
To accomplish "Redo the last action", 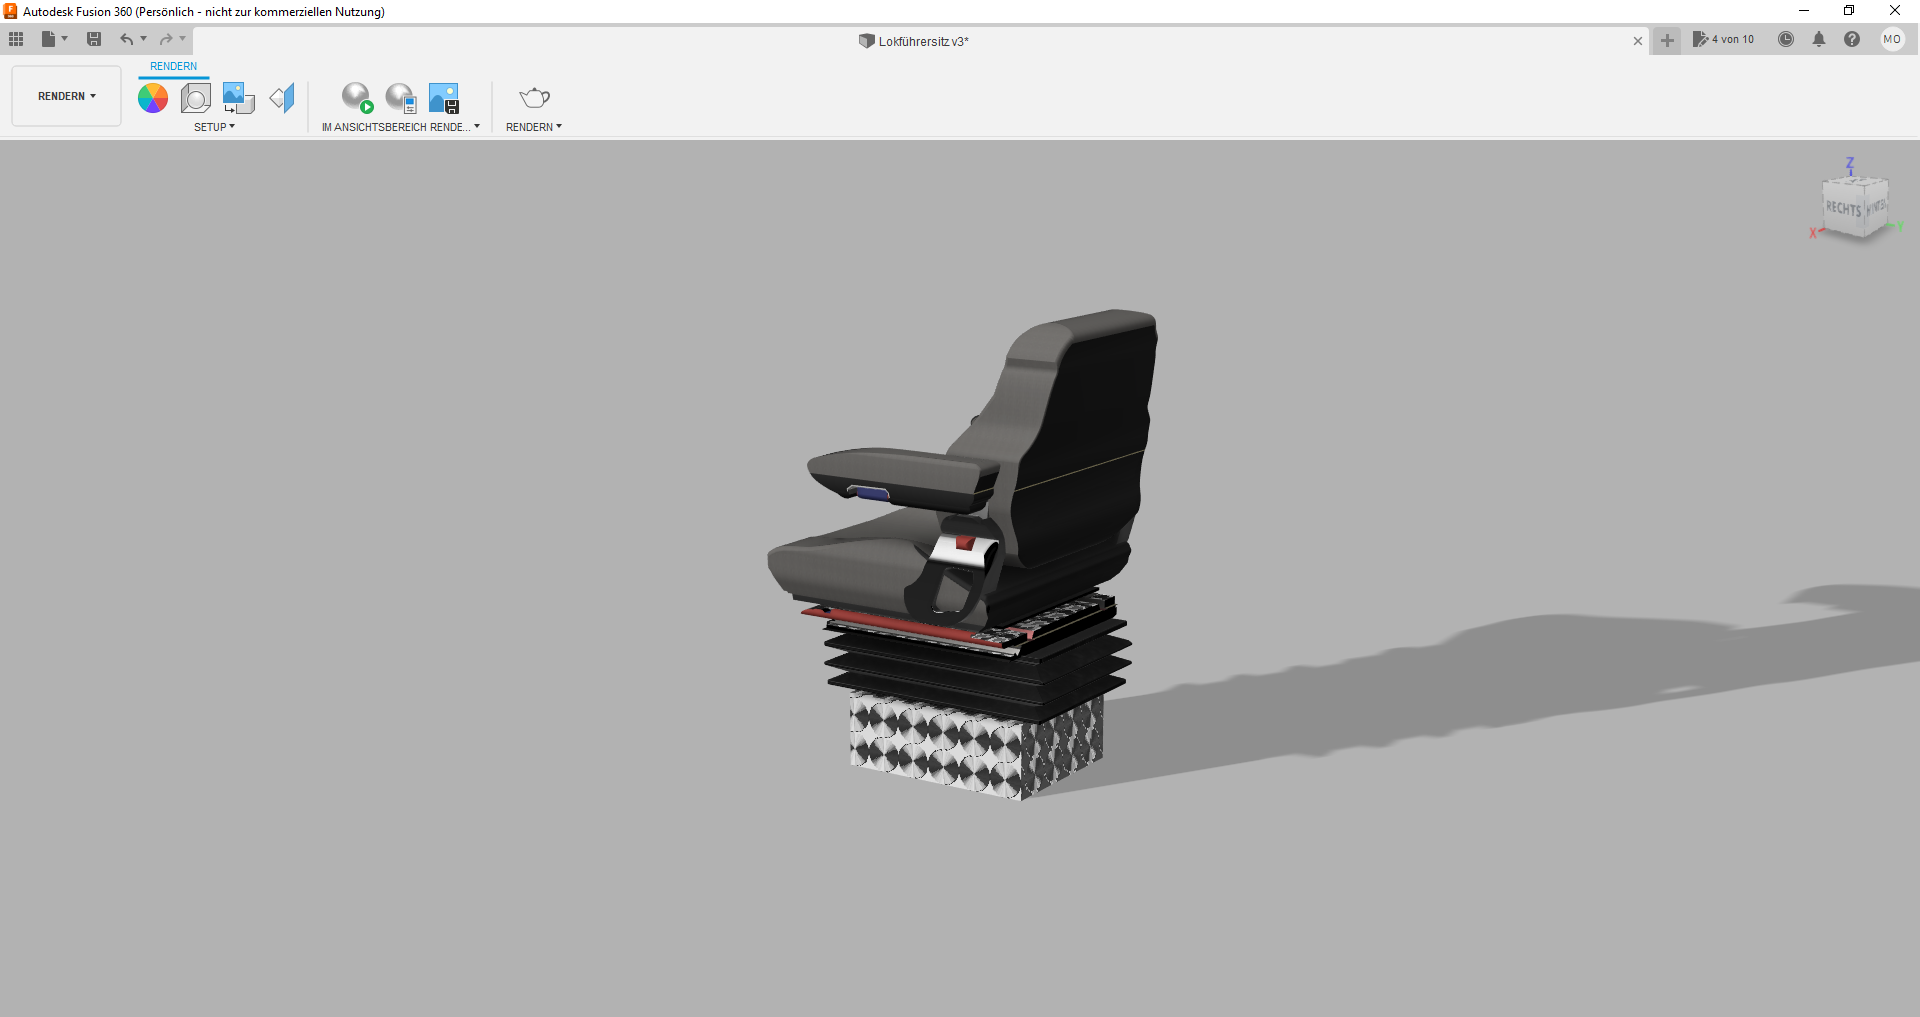I will (x=166, y=39).
